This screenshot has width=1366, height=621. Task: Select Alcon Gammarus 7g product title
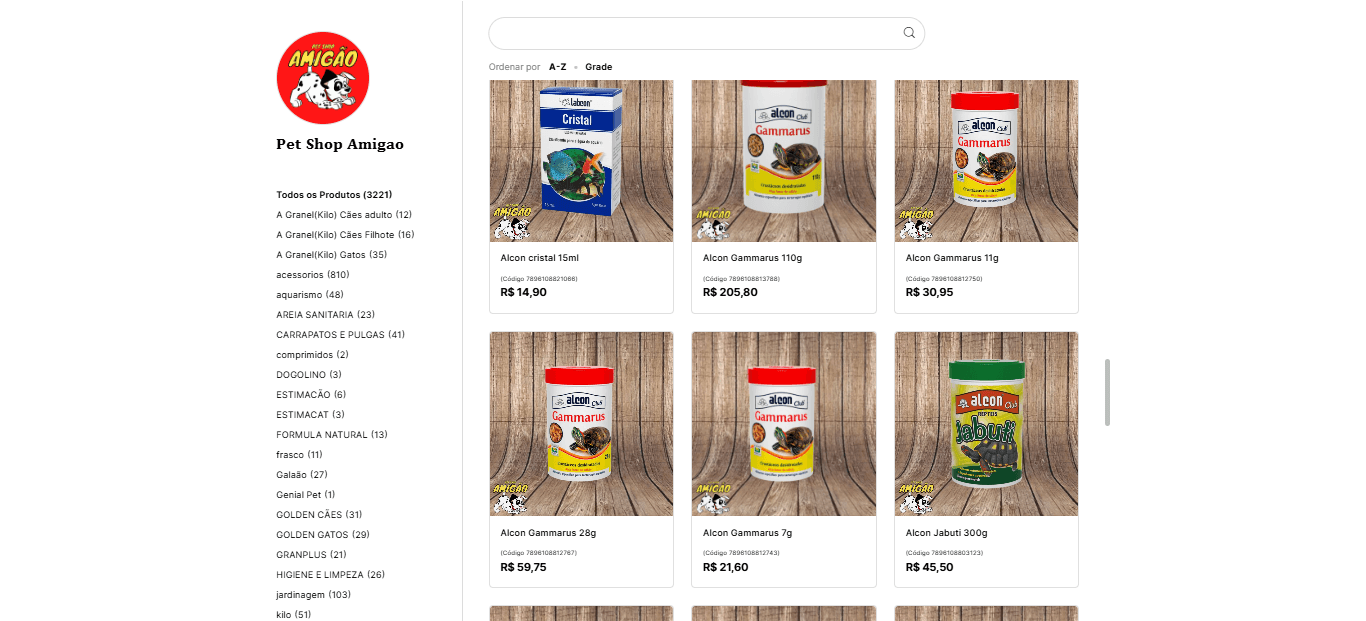click(x=748, y=533)
